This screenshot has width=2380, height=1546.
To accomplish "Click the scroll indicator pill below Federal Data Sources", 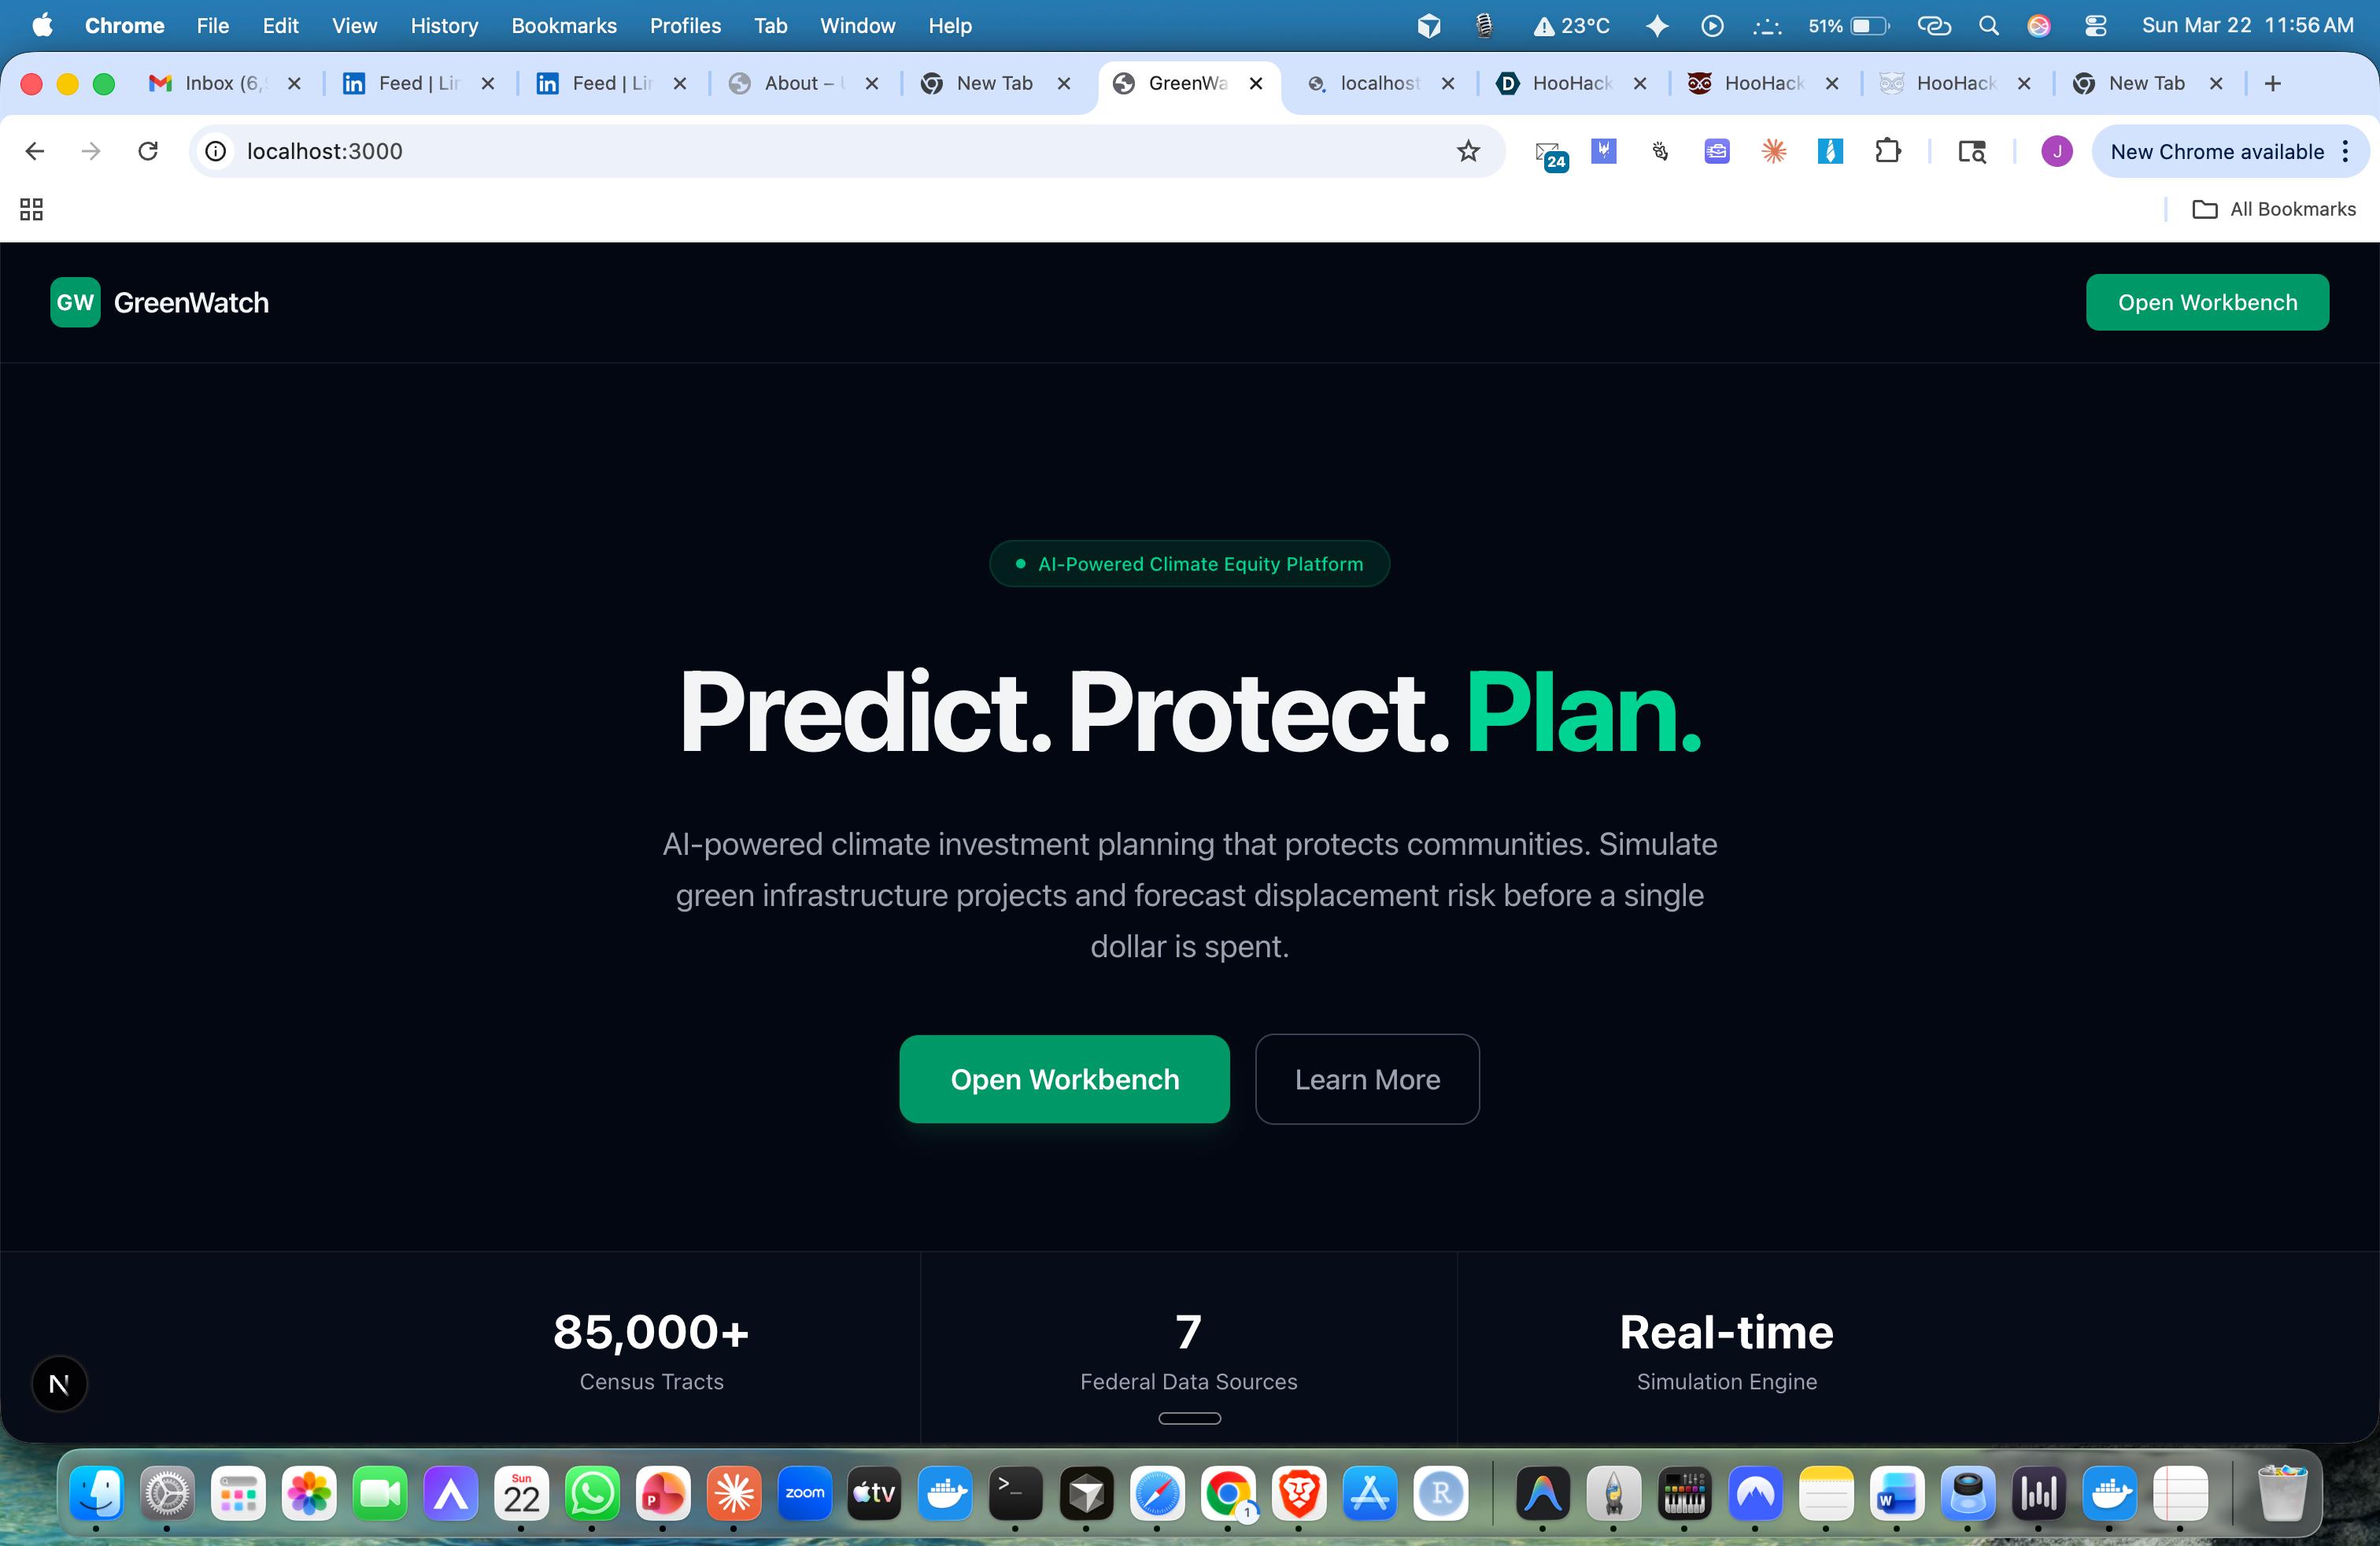I will 1189,1418.
